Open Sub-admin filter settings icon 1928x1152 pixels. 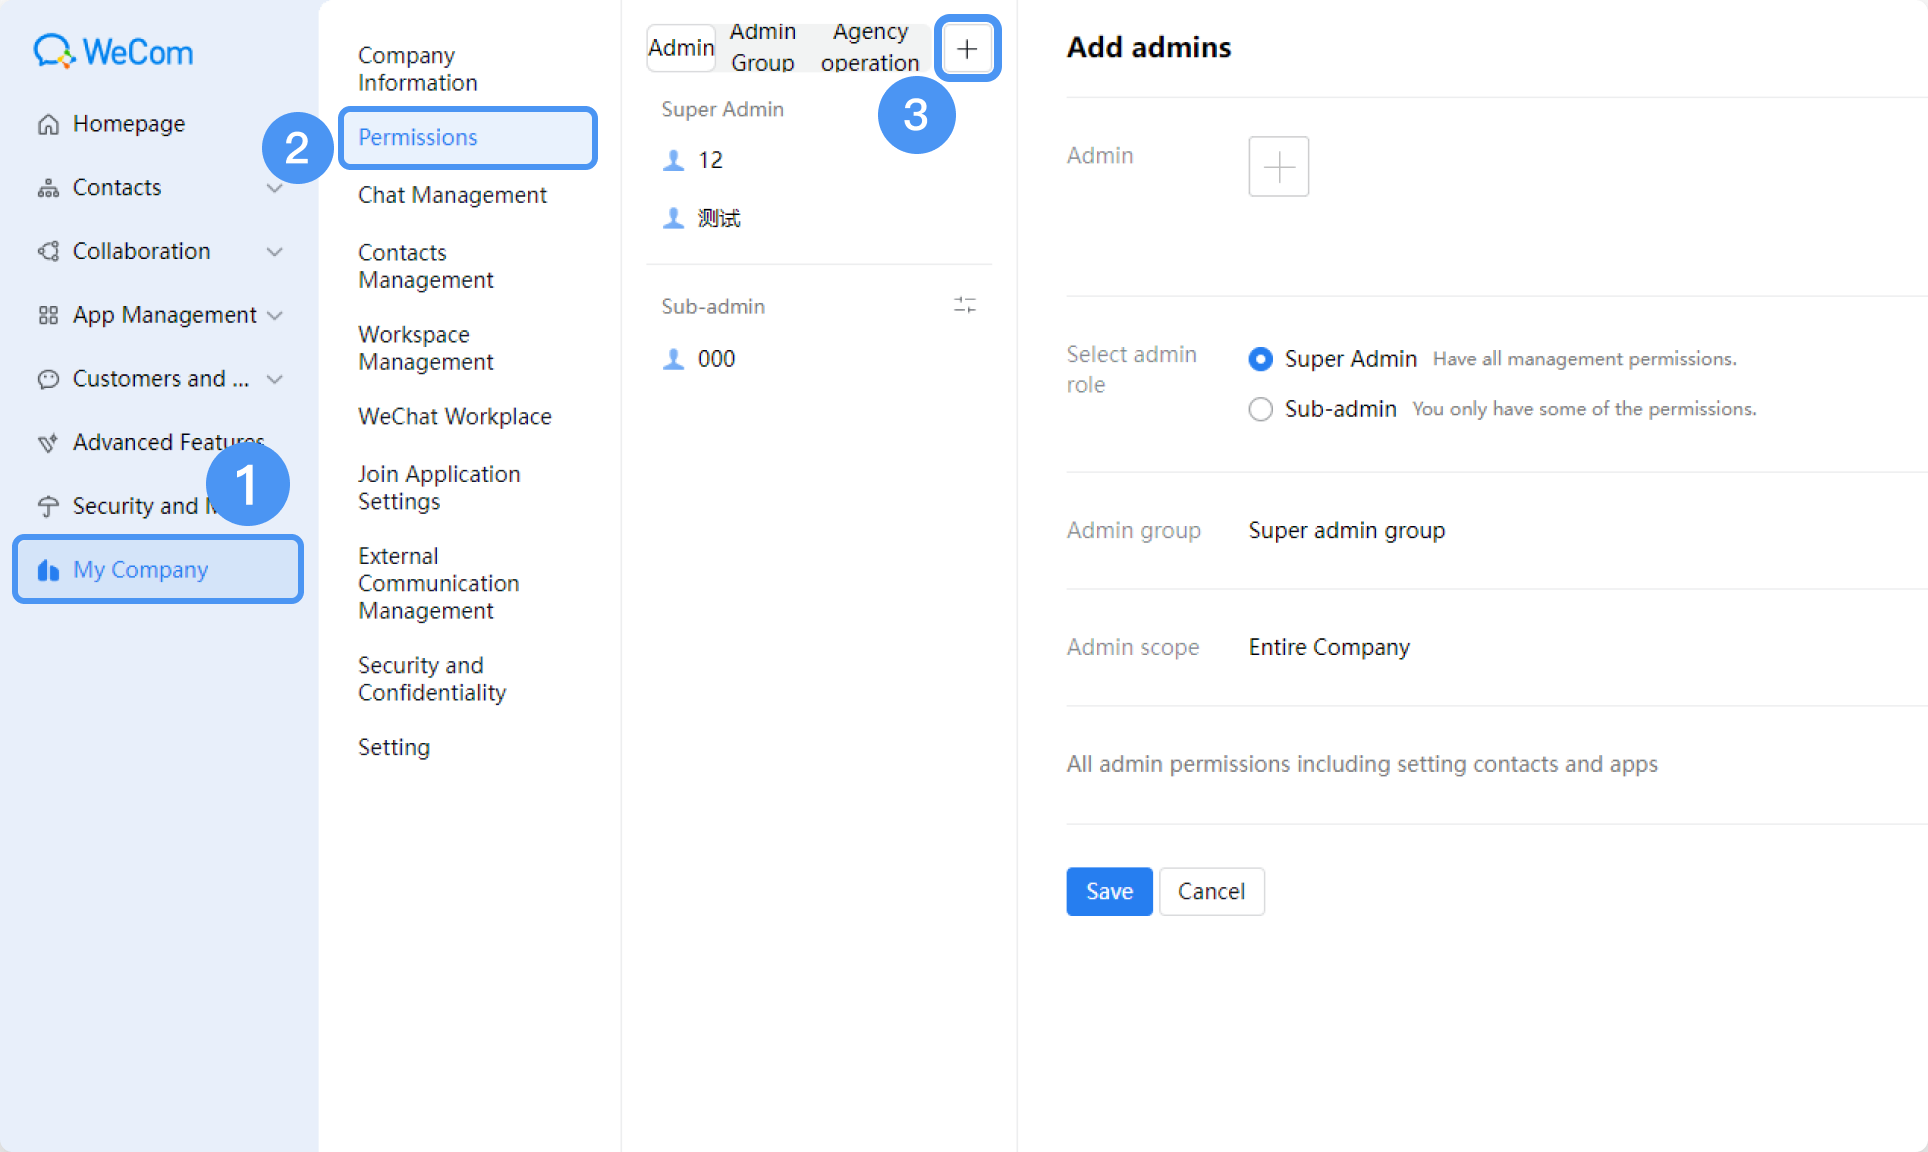[x=965, y=305]
